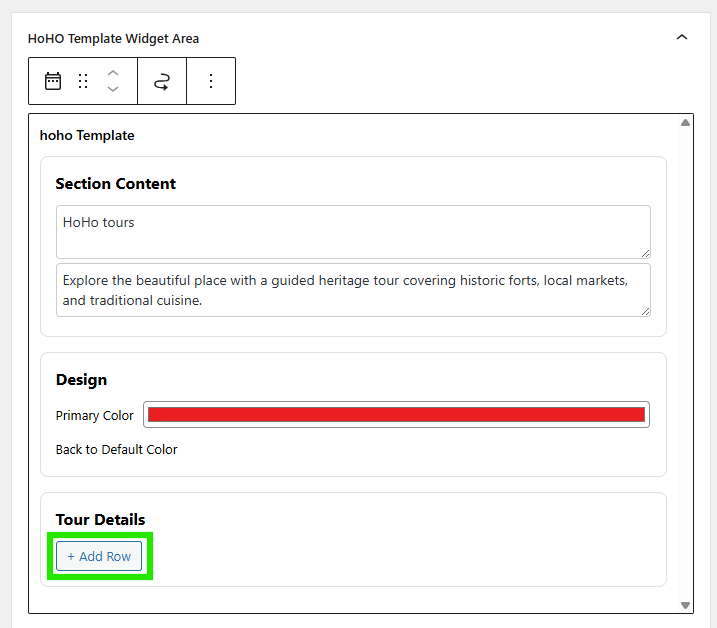Click the resize grip of the description textarea
This screenshot has height=628, width=717.
click(x=645, y=311)
